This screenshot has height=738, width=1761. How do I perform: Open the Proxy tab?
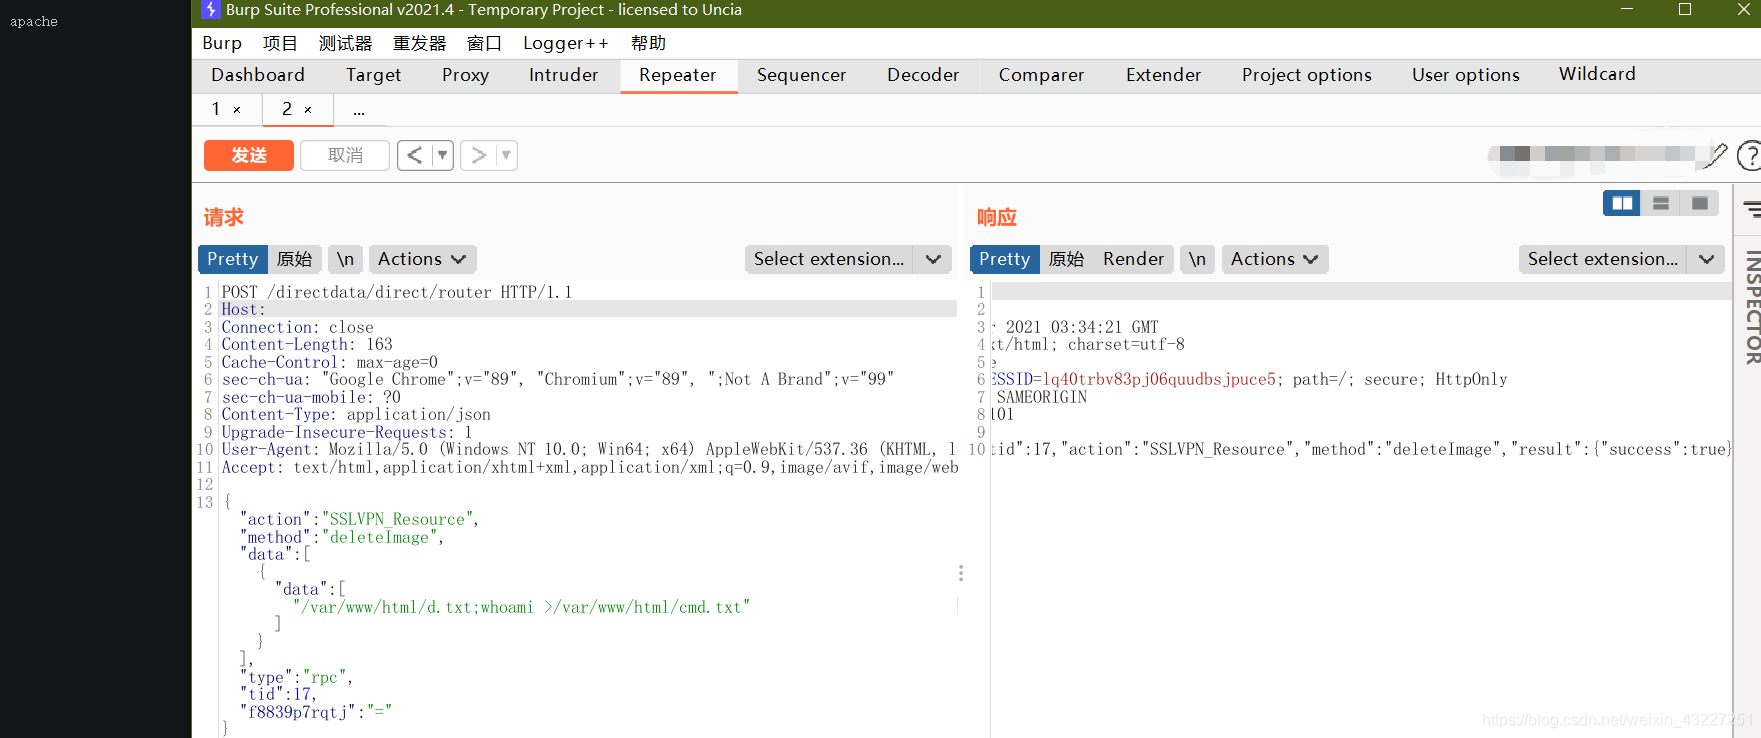(x=465, y=75)
